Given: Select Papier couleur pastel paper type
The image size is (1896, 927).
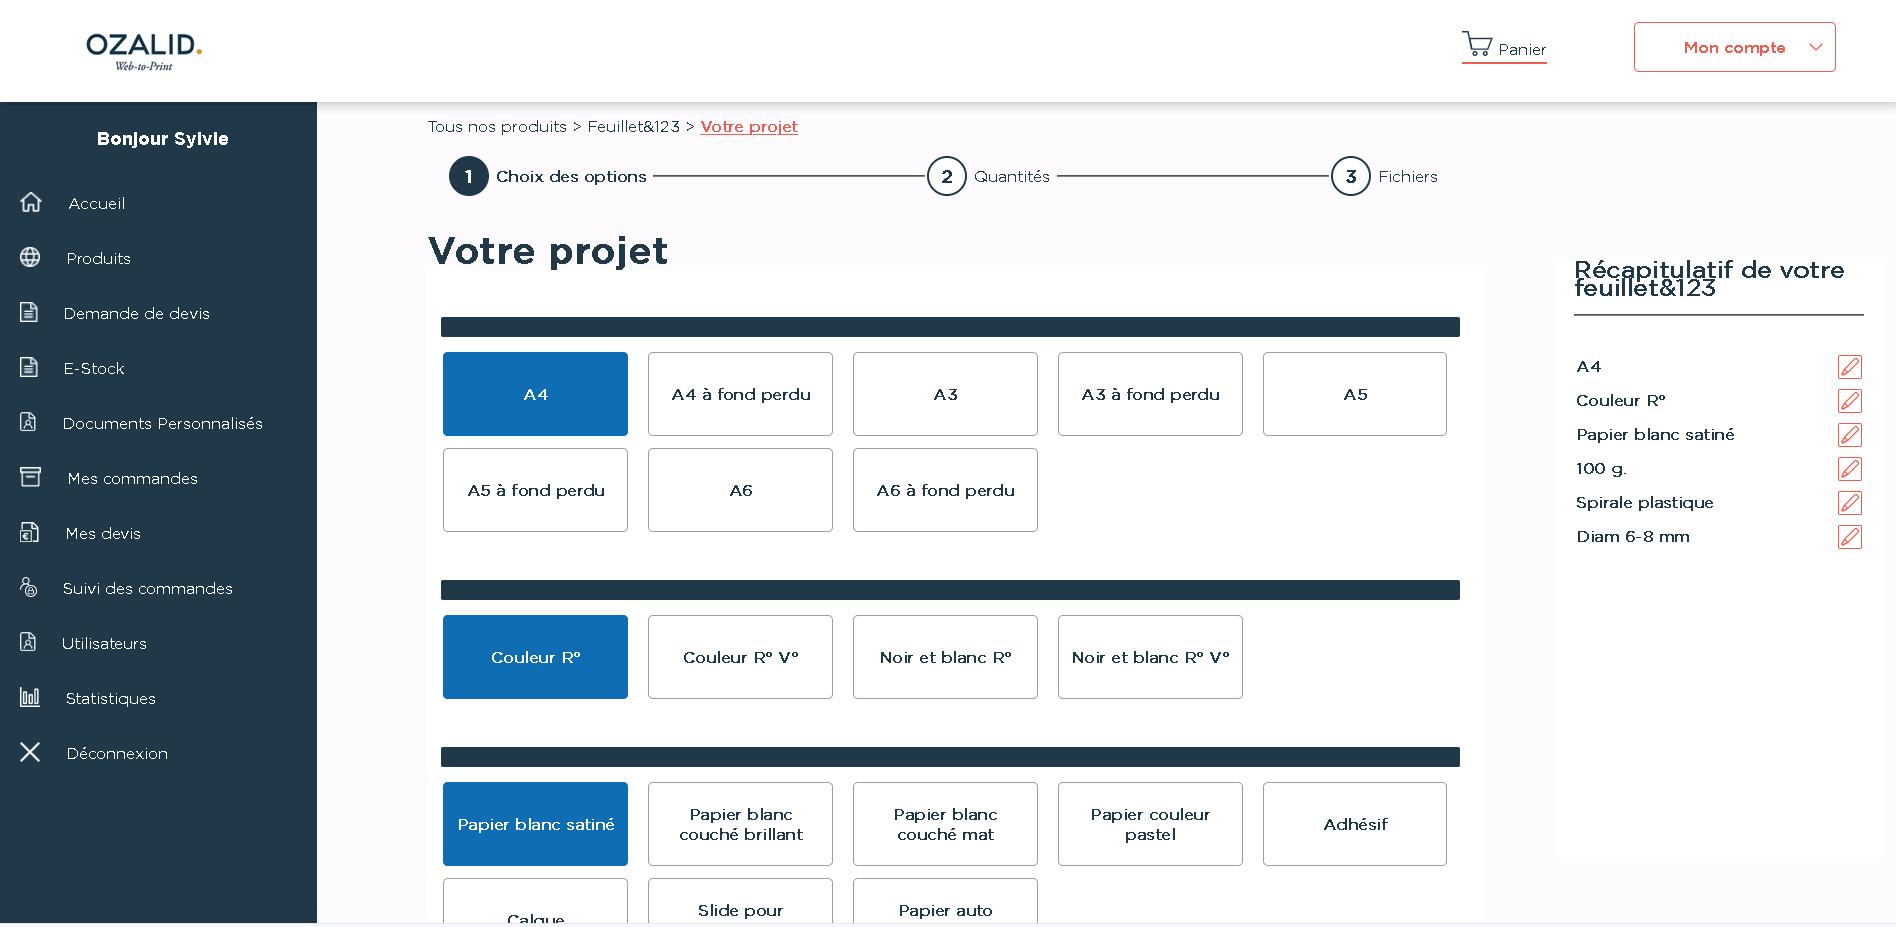Looking at the screenshot, I should [x=1150, y=824].
